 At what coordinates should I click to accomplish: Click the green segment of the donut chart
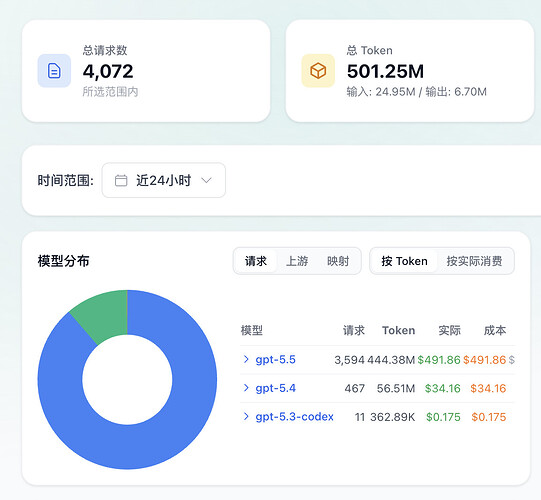coord(104,314)
